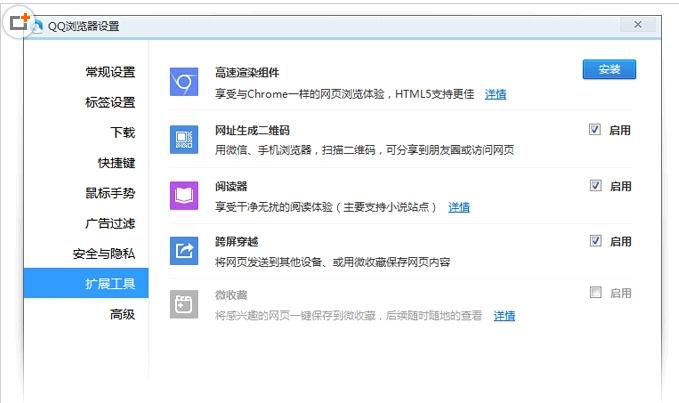The image size is (679, 403).
Task: Open the 高级 settings section
Action: [x=123, y=314]
